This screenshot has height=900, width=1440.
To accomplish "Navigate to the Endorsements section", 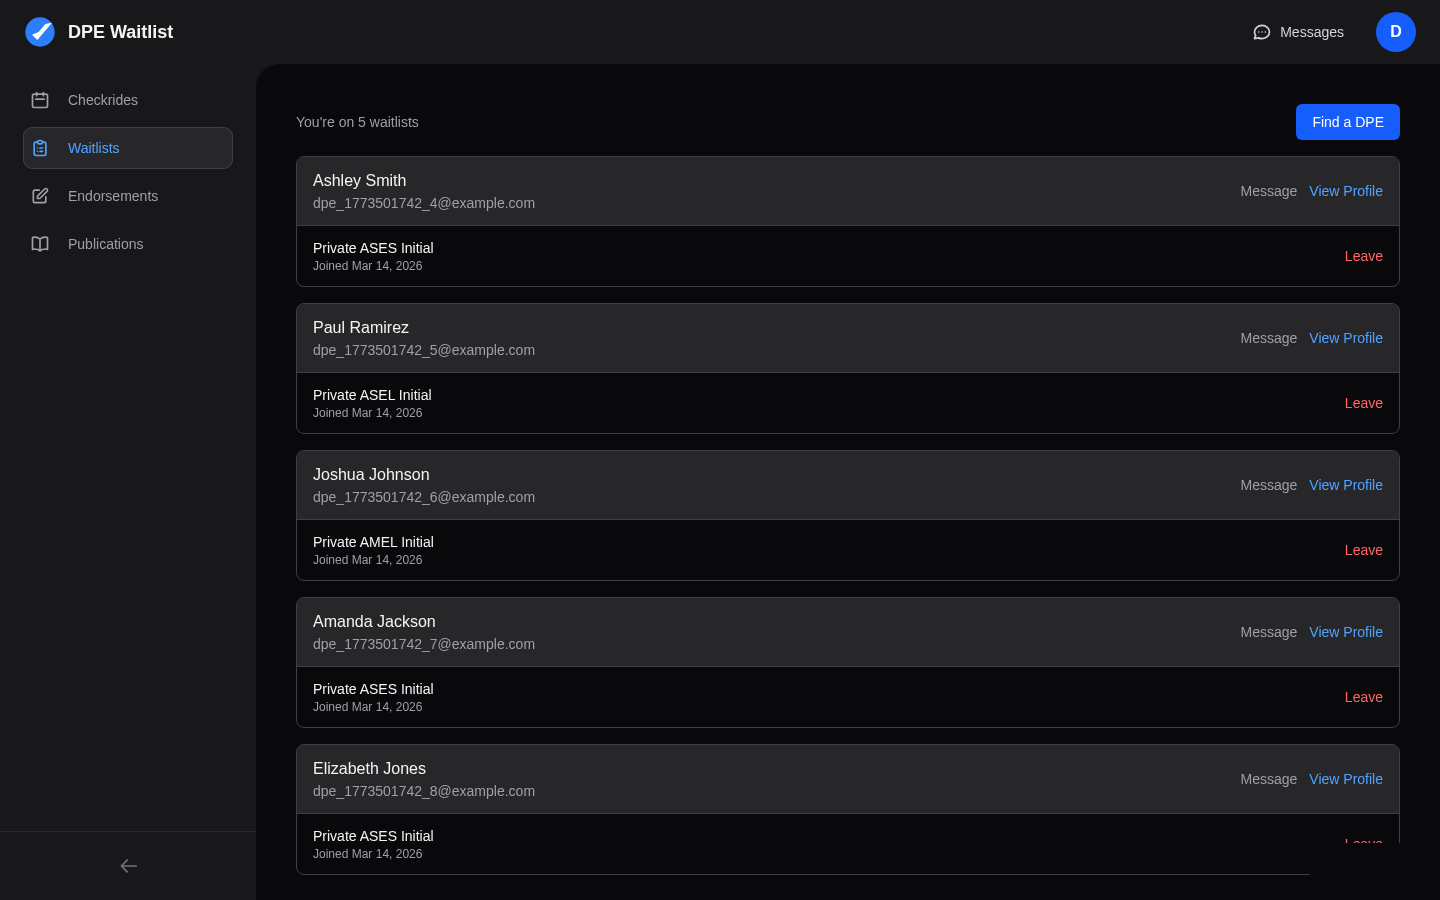I will [113, 196].
